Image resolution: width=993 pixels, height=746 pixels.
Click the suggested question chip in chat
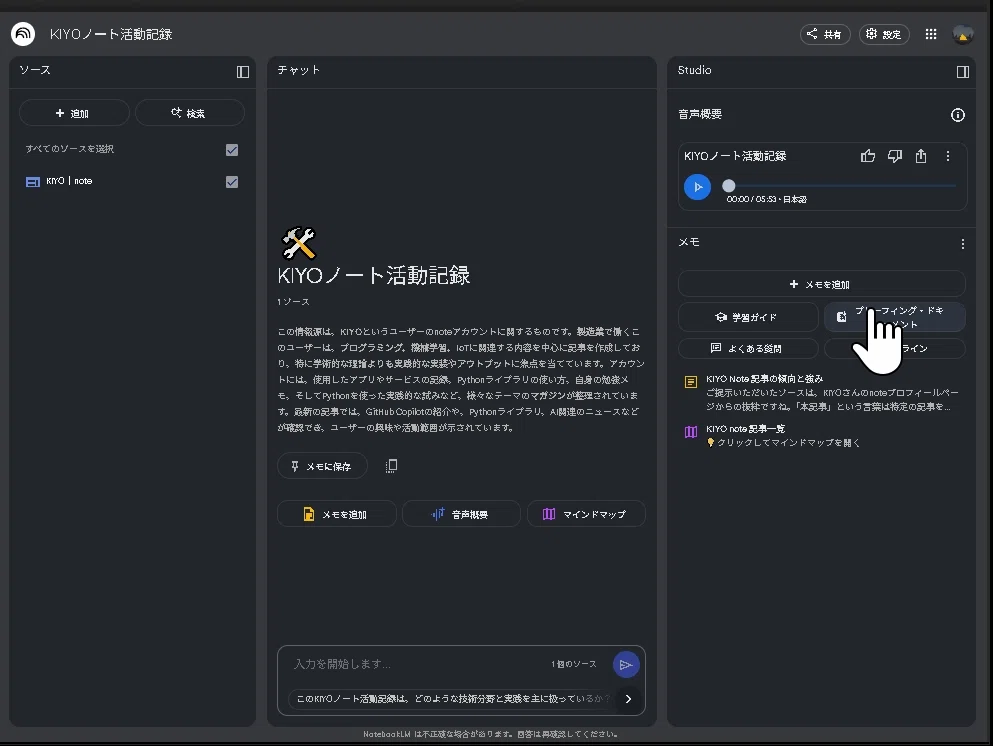(x=451, y=699)
